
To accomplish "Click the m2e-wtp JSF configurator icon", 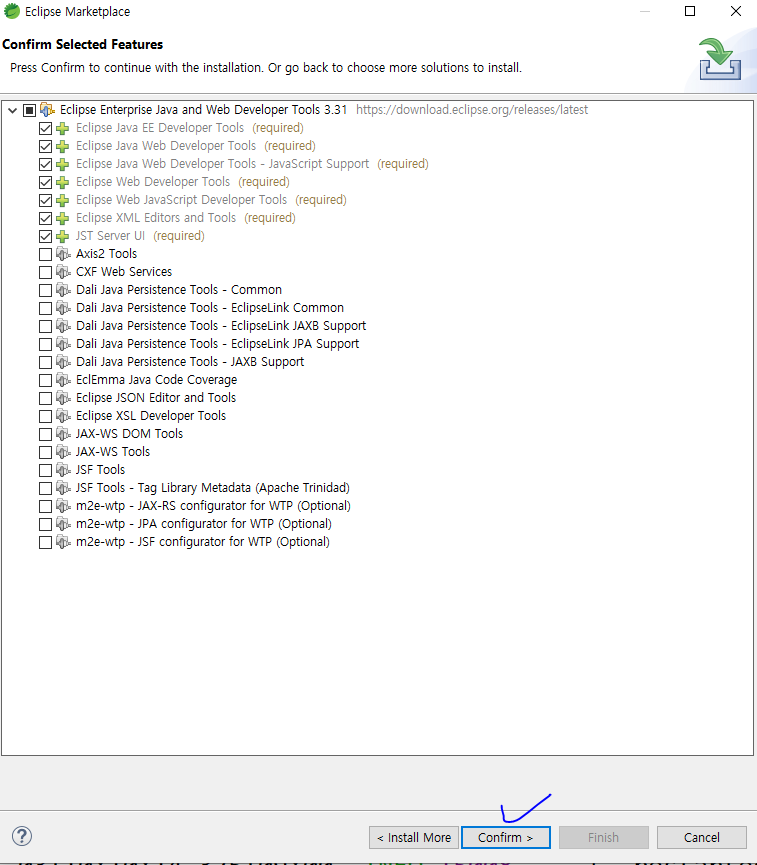I will (63, 542).
